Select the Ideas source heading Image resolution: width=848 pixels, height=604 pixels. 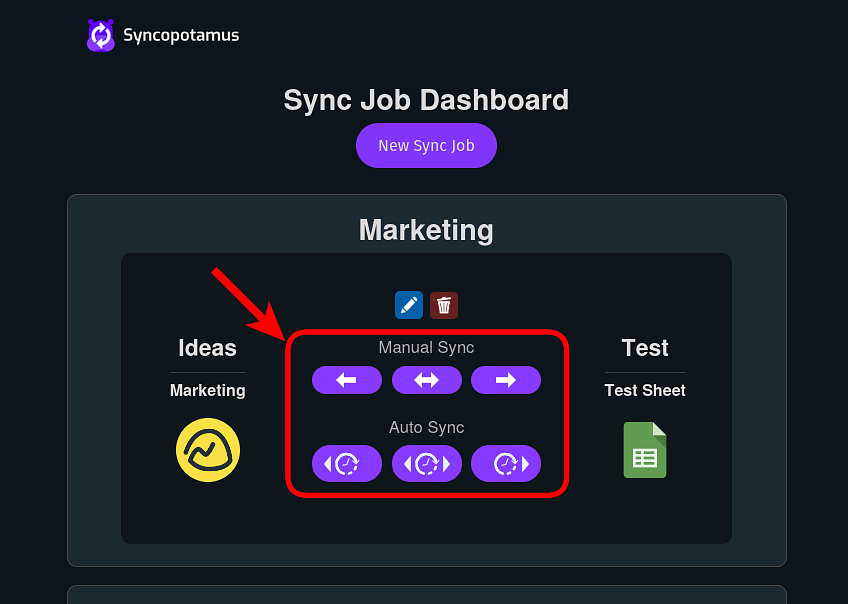point(208,348)
